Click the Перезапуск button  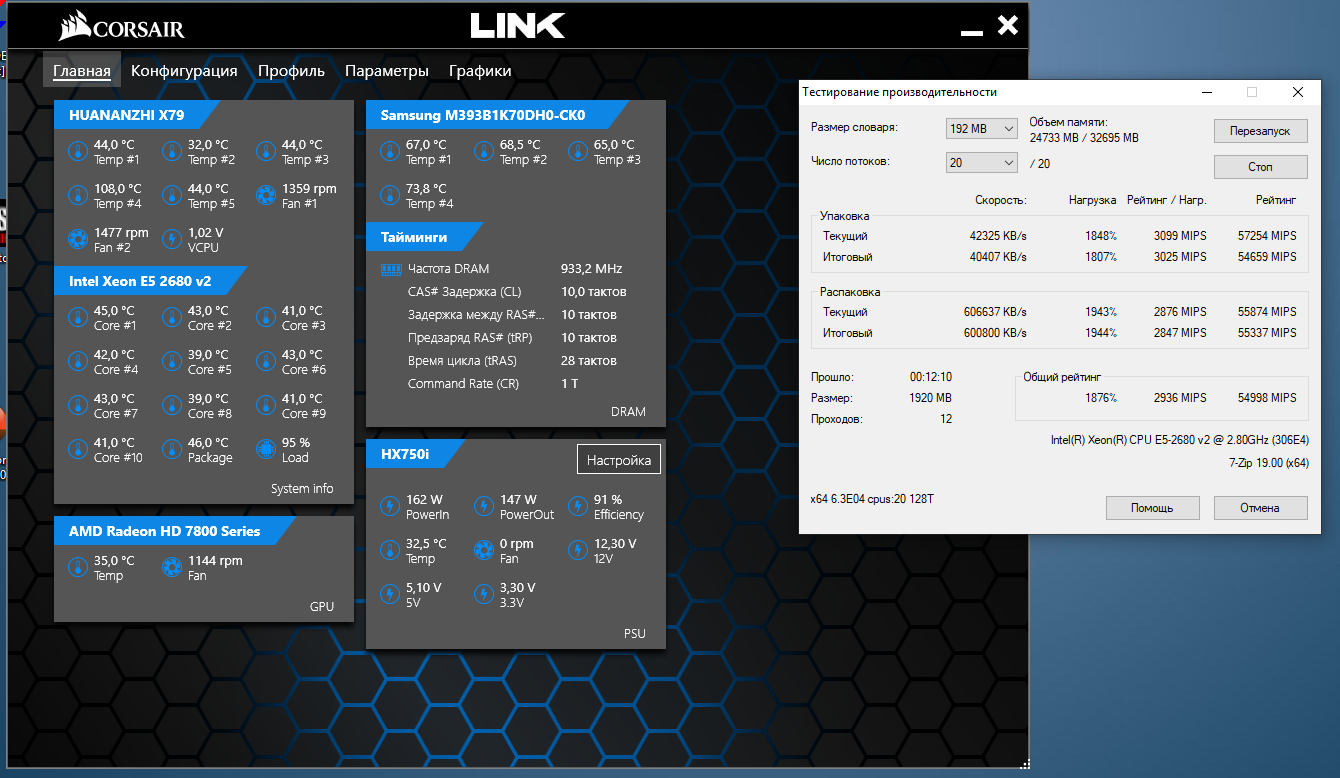tap(1260, 131)
